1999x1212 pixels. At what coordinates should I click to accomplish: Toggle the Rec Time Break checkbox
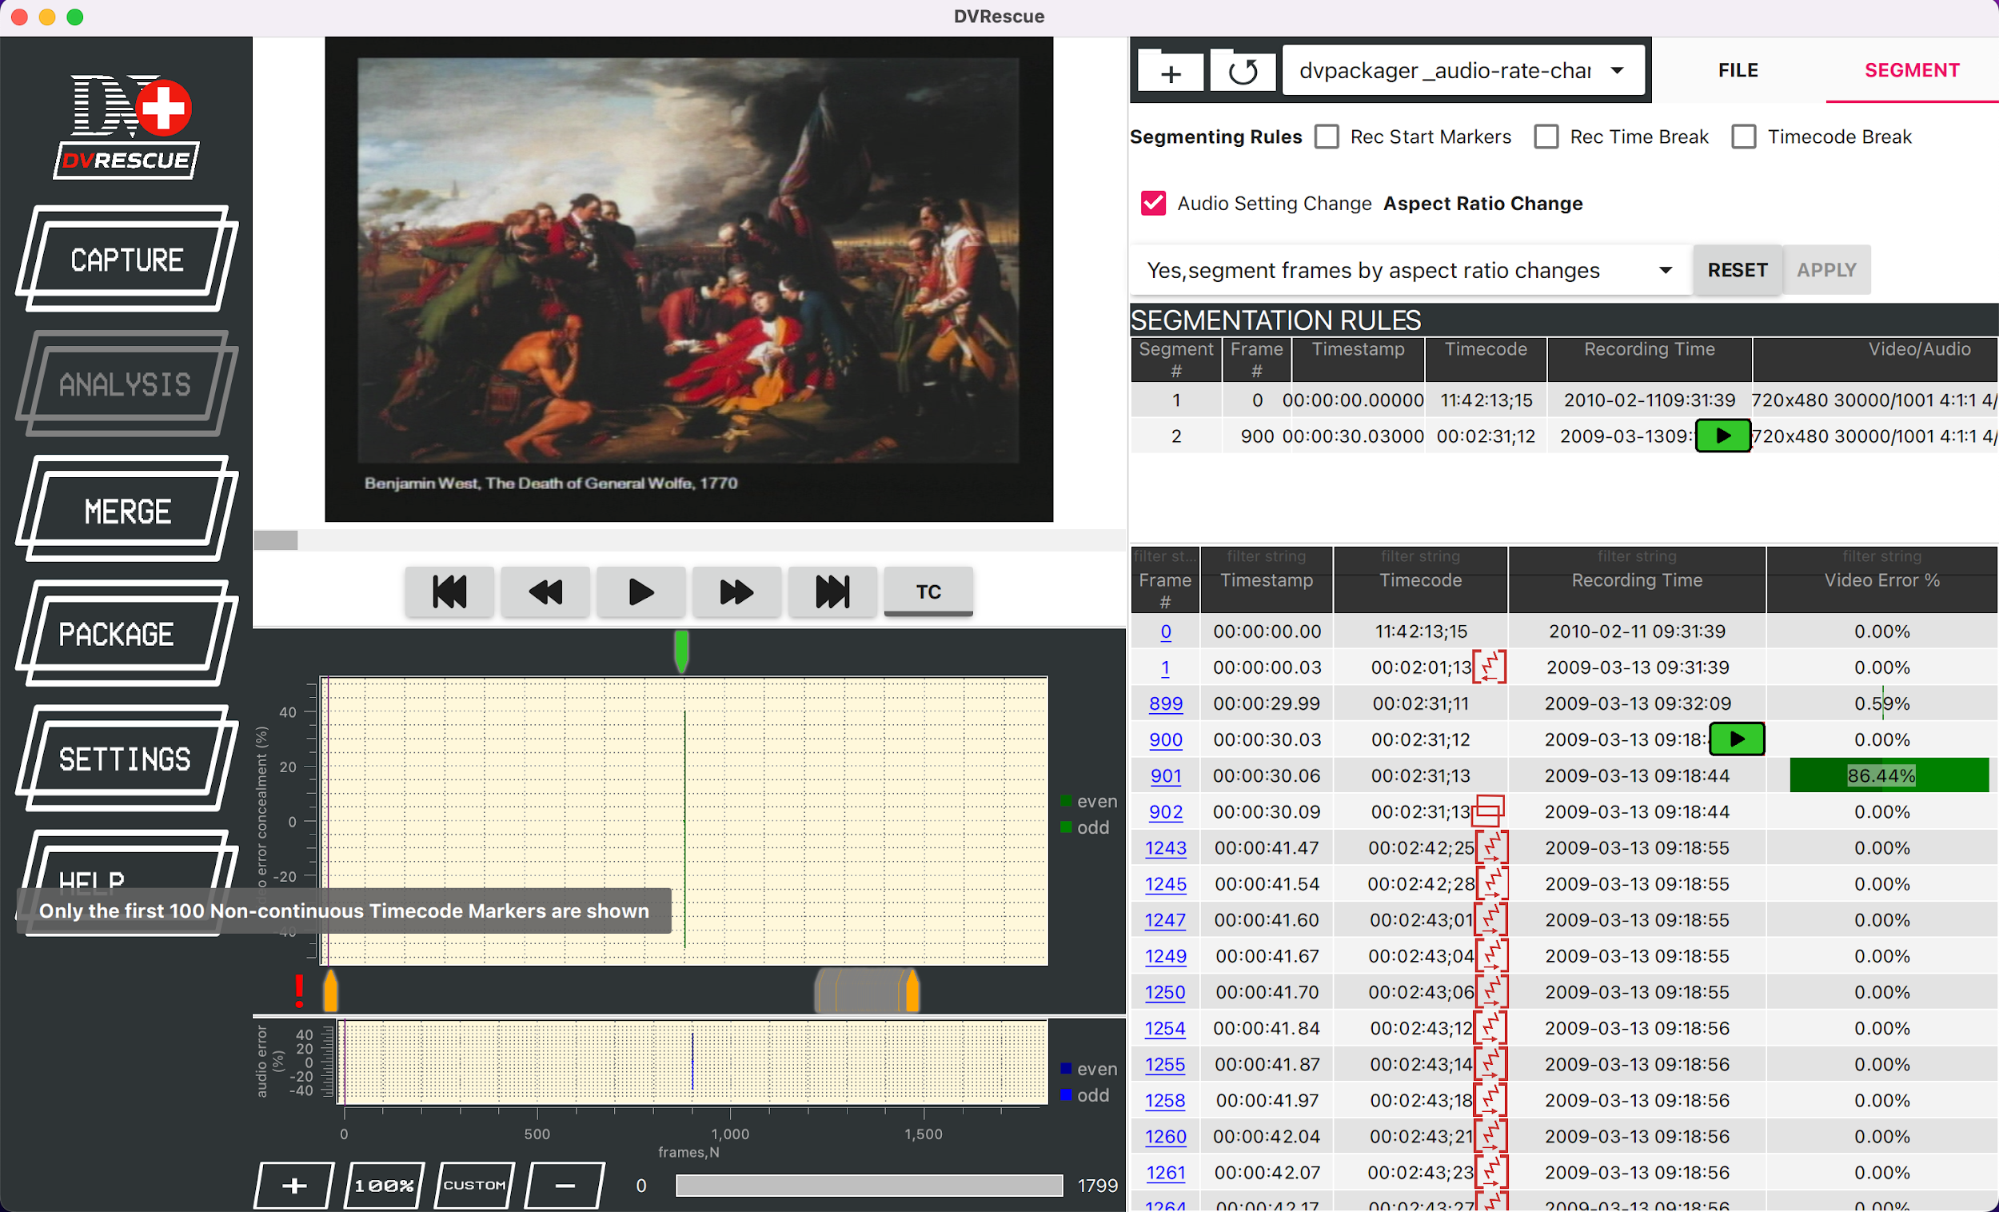pos(1546,136)
